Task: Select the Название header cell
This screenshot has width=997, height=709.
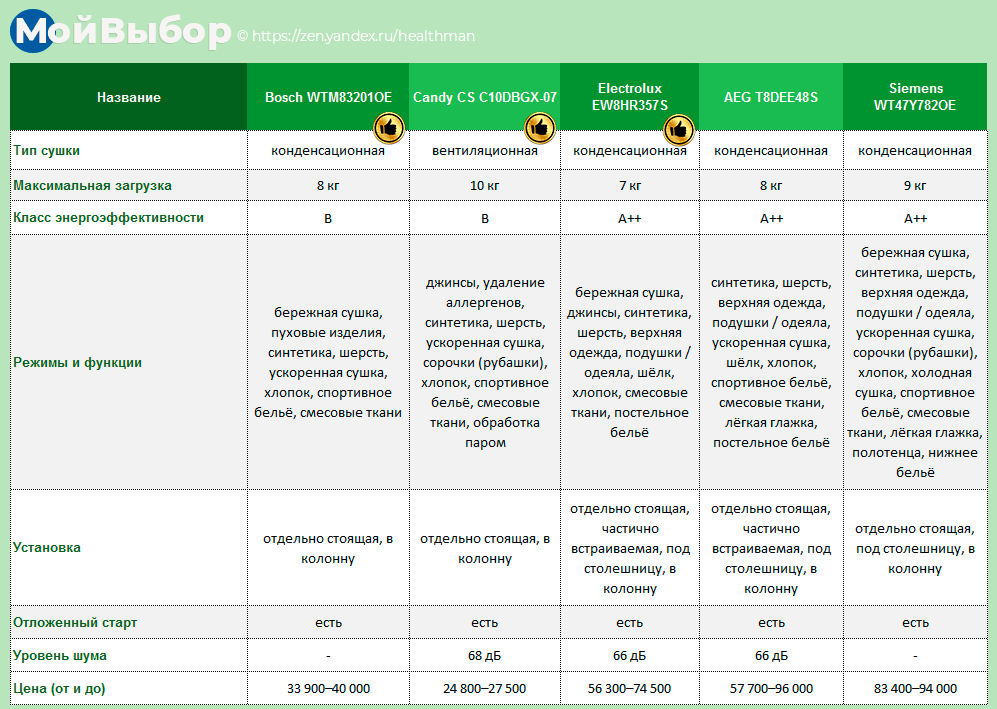Action: click(128, 97)
